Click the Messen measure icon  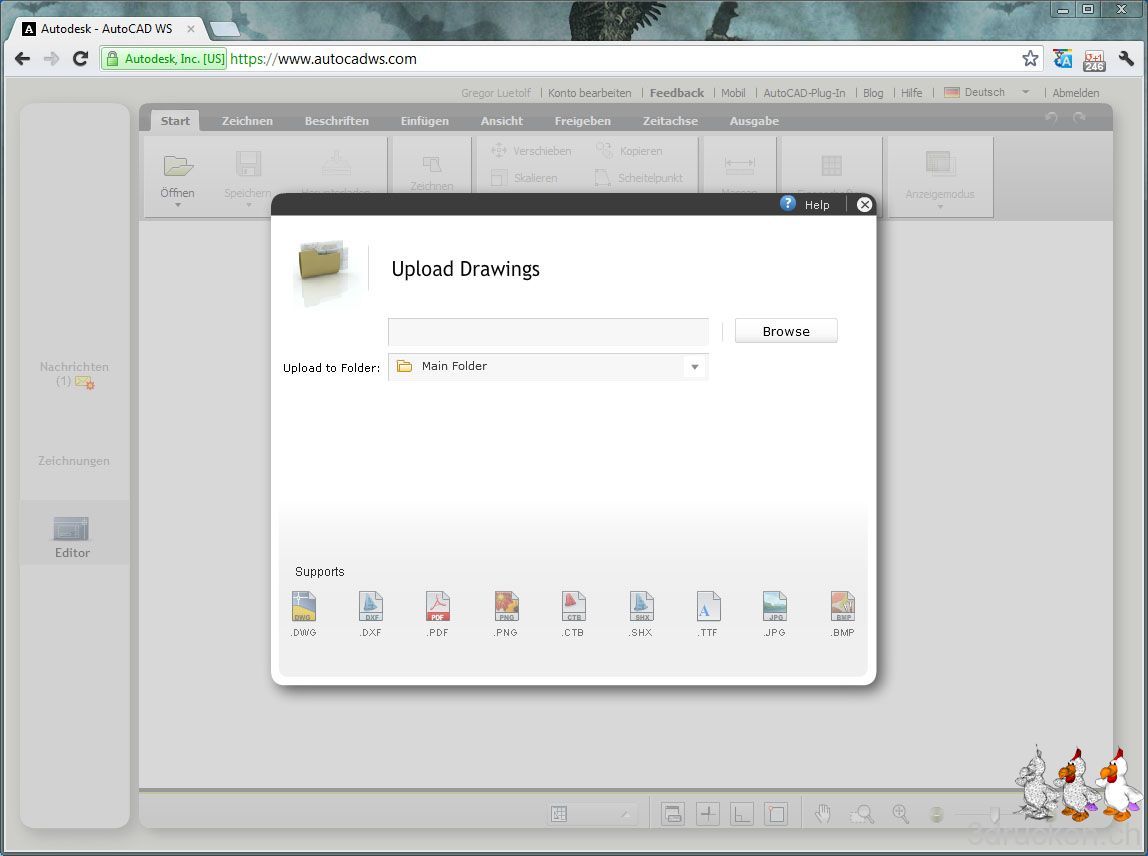click(739, 165)
